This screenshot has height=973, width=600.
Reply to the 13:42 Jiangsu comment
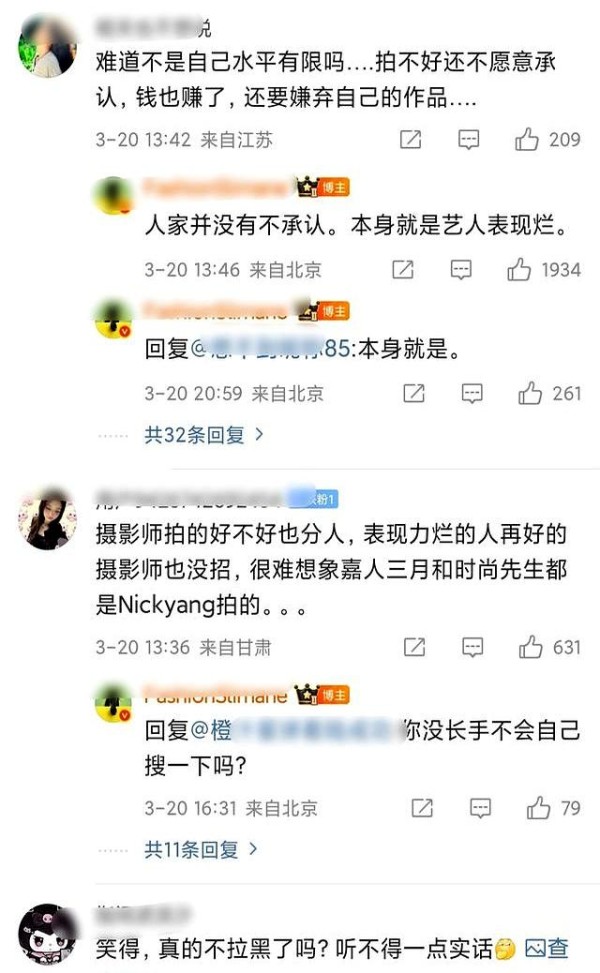pyautogui.click(x=468, y=139)
